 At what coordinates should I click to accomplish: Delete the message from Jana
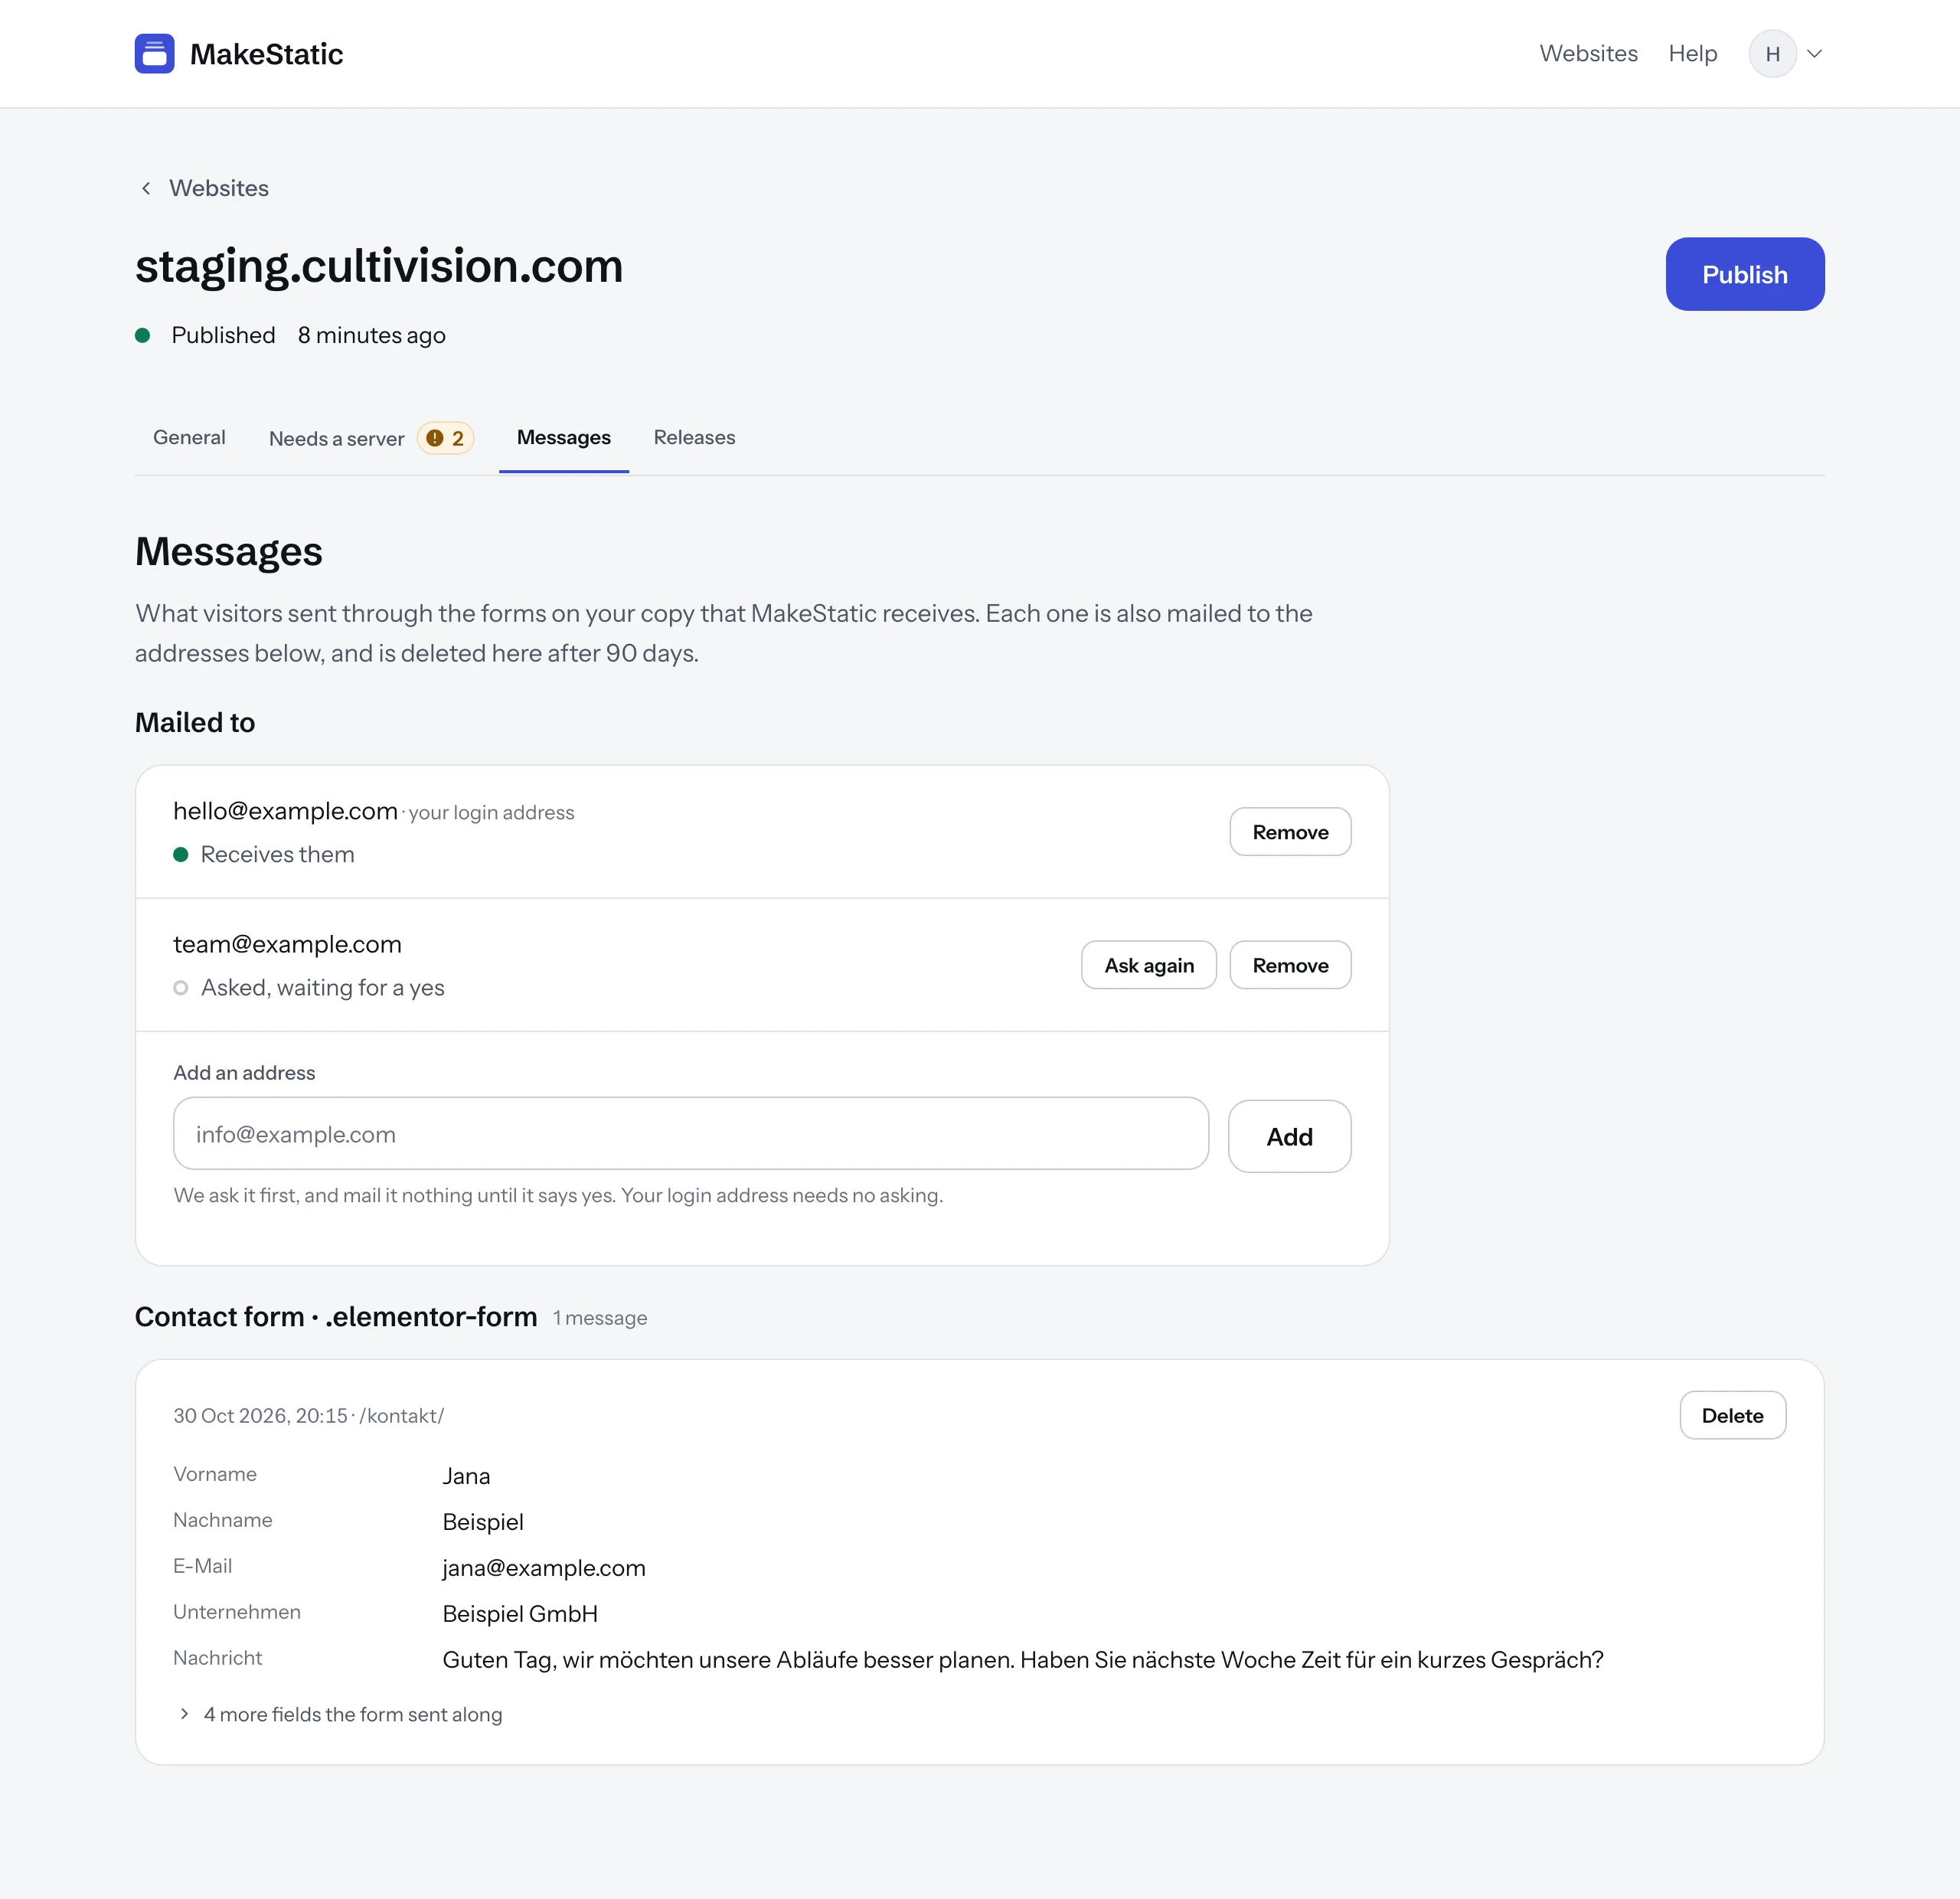pos(1732,1415)
